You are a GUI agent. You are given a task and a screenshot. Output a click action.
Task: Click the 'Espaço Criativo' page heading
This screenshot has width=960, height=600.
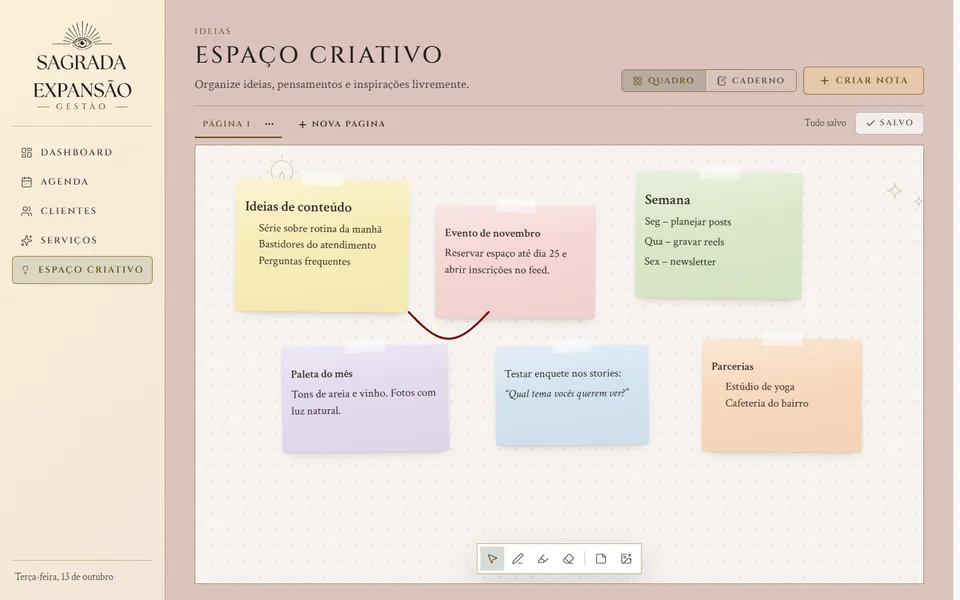coord(318,55)
